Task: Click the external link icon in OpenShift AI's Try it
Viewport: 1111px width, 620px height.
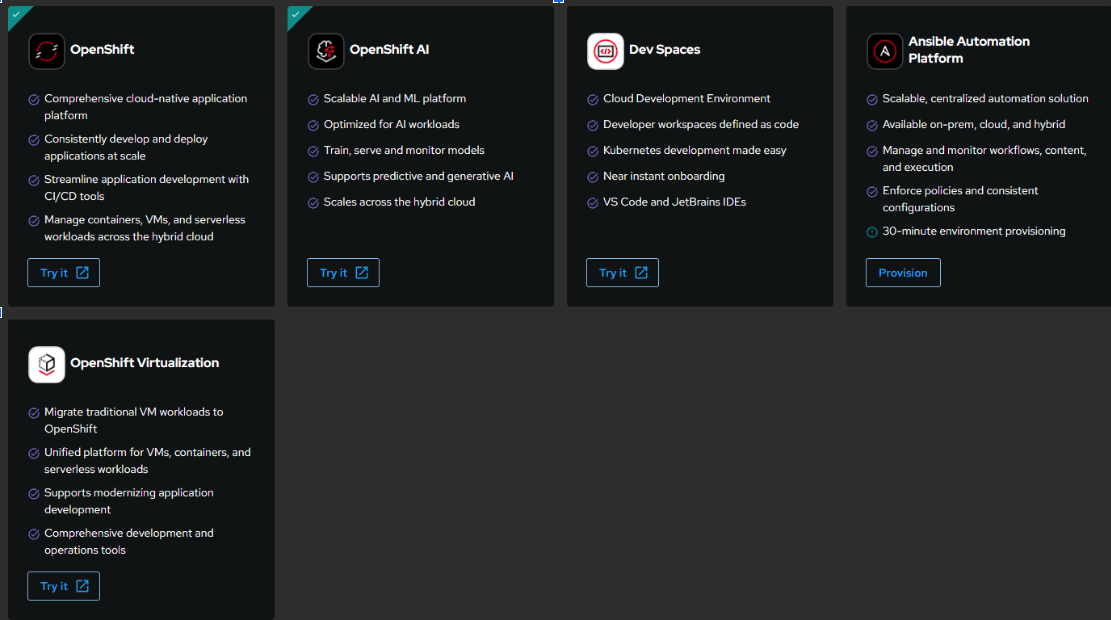Action: 362,273
